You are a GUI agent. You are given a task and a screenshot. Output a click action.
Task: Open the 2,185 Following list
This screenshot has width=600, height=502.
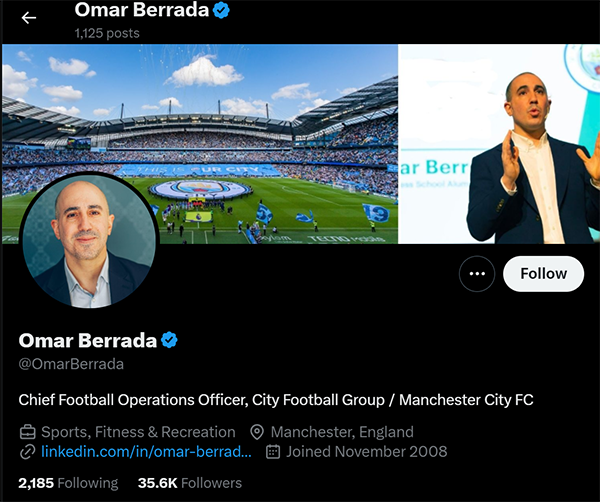click(x=68, y=483)
